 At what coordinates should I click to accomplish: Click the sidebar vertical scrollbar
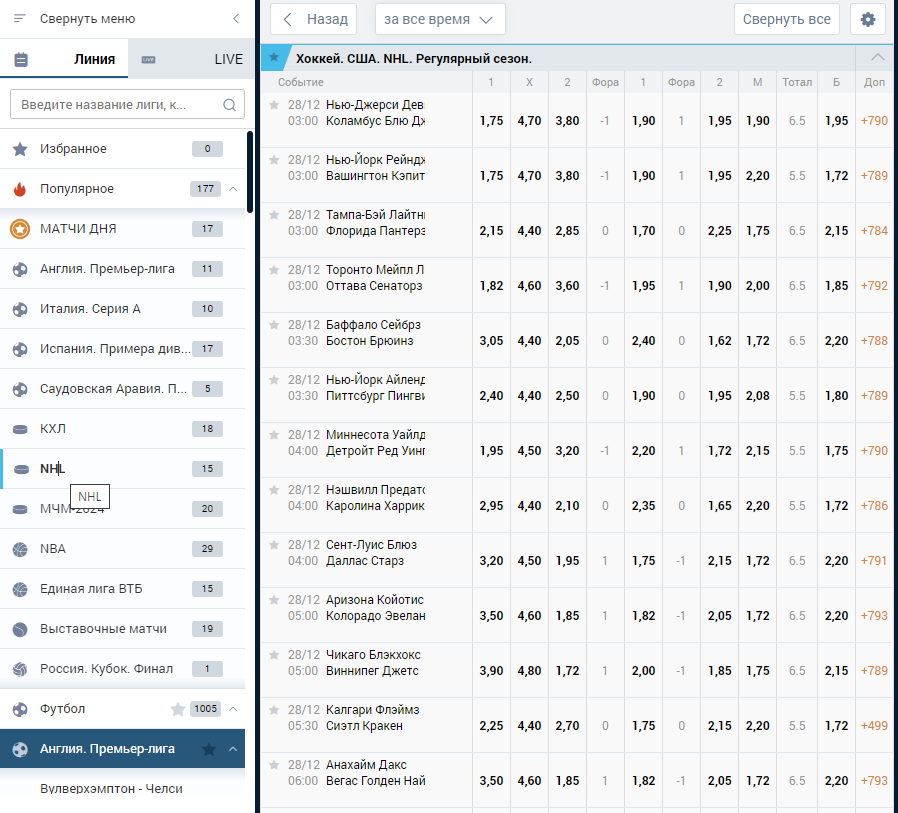tap(250, 172)
